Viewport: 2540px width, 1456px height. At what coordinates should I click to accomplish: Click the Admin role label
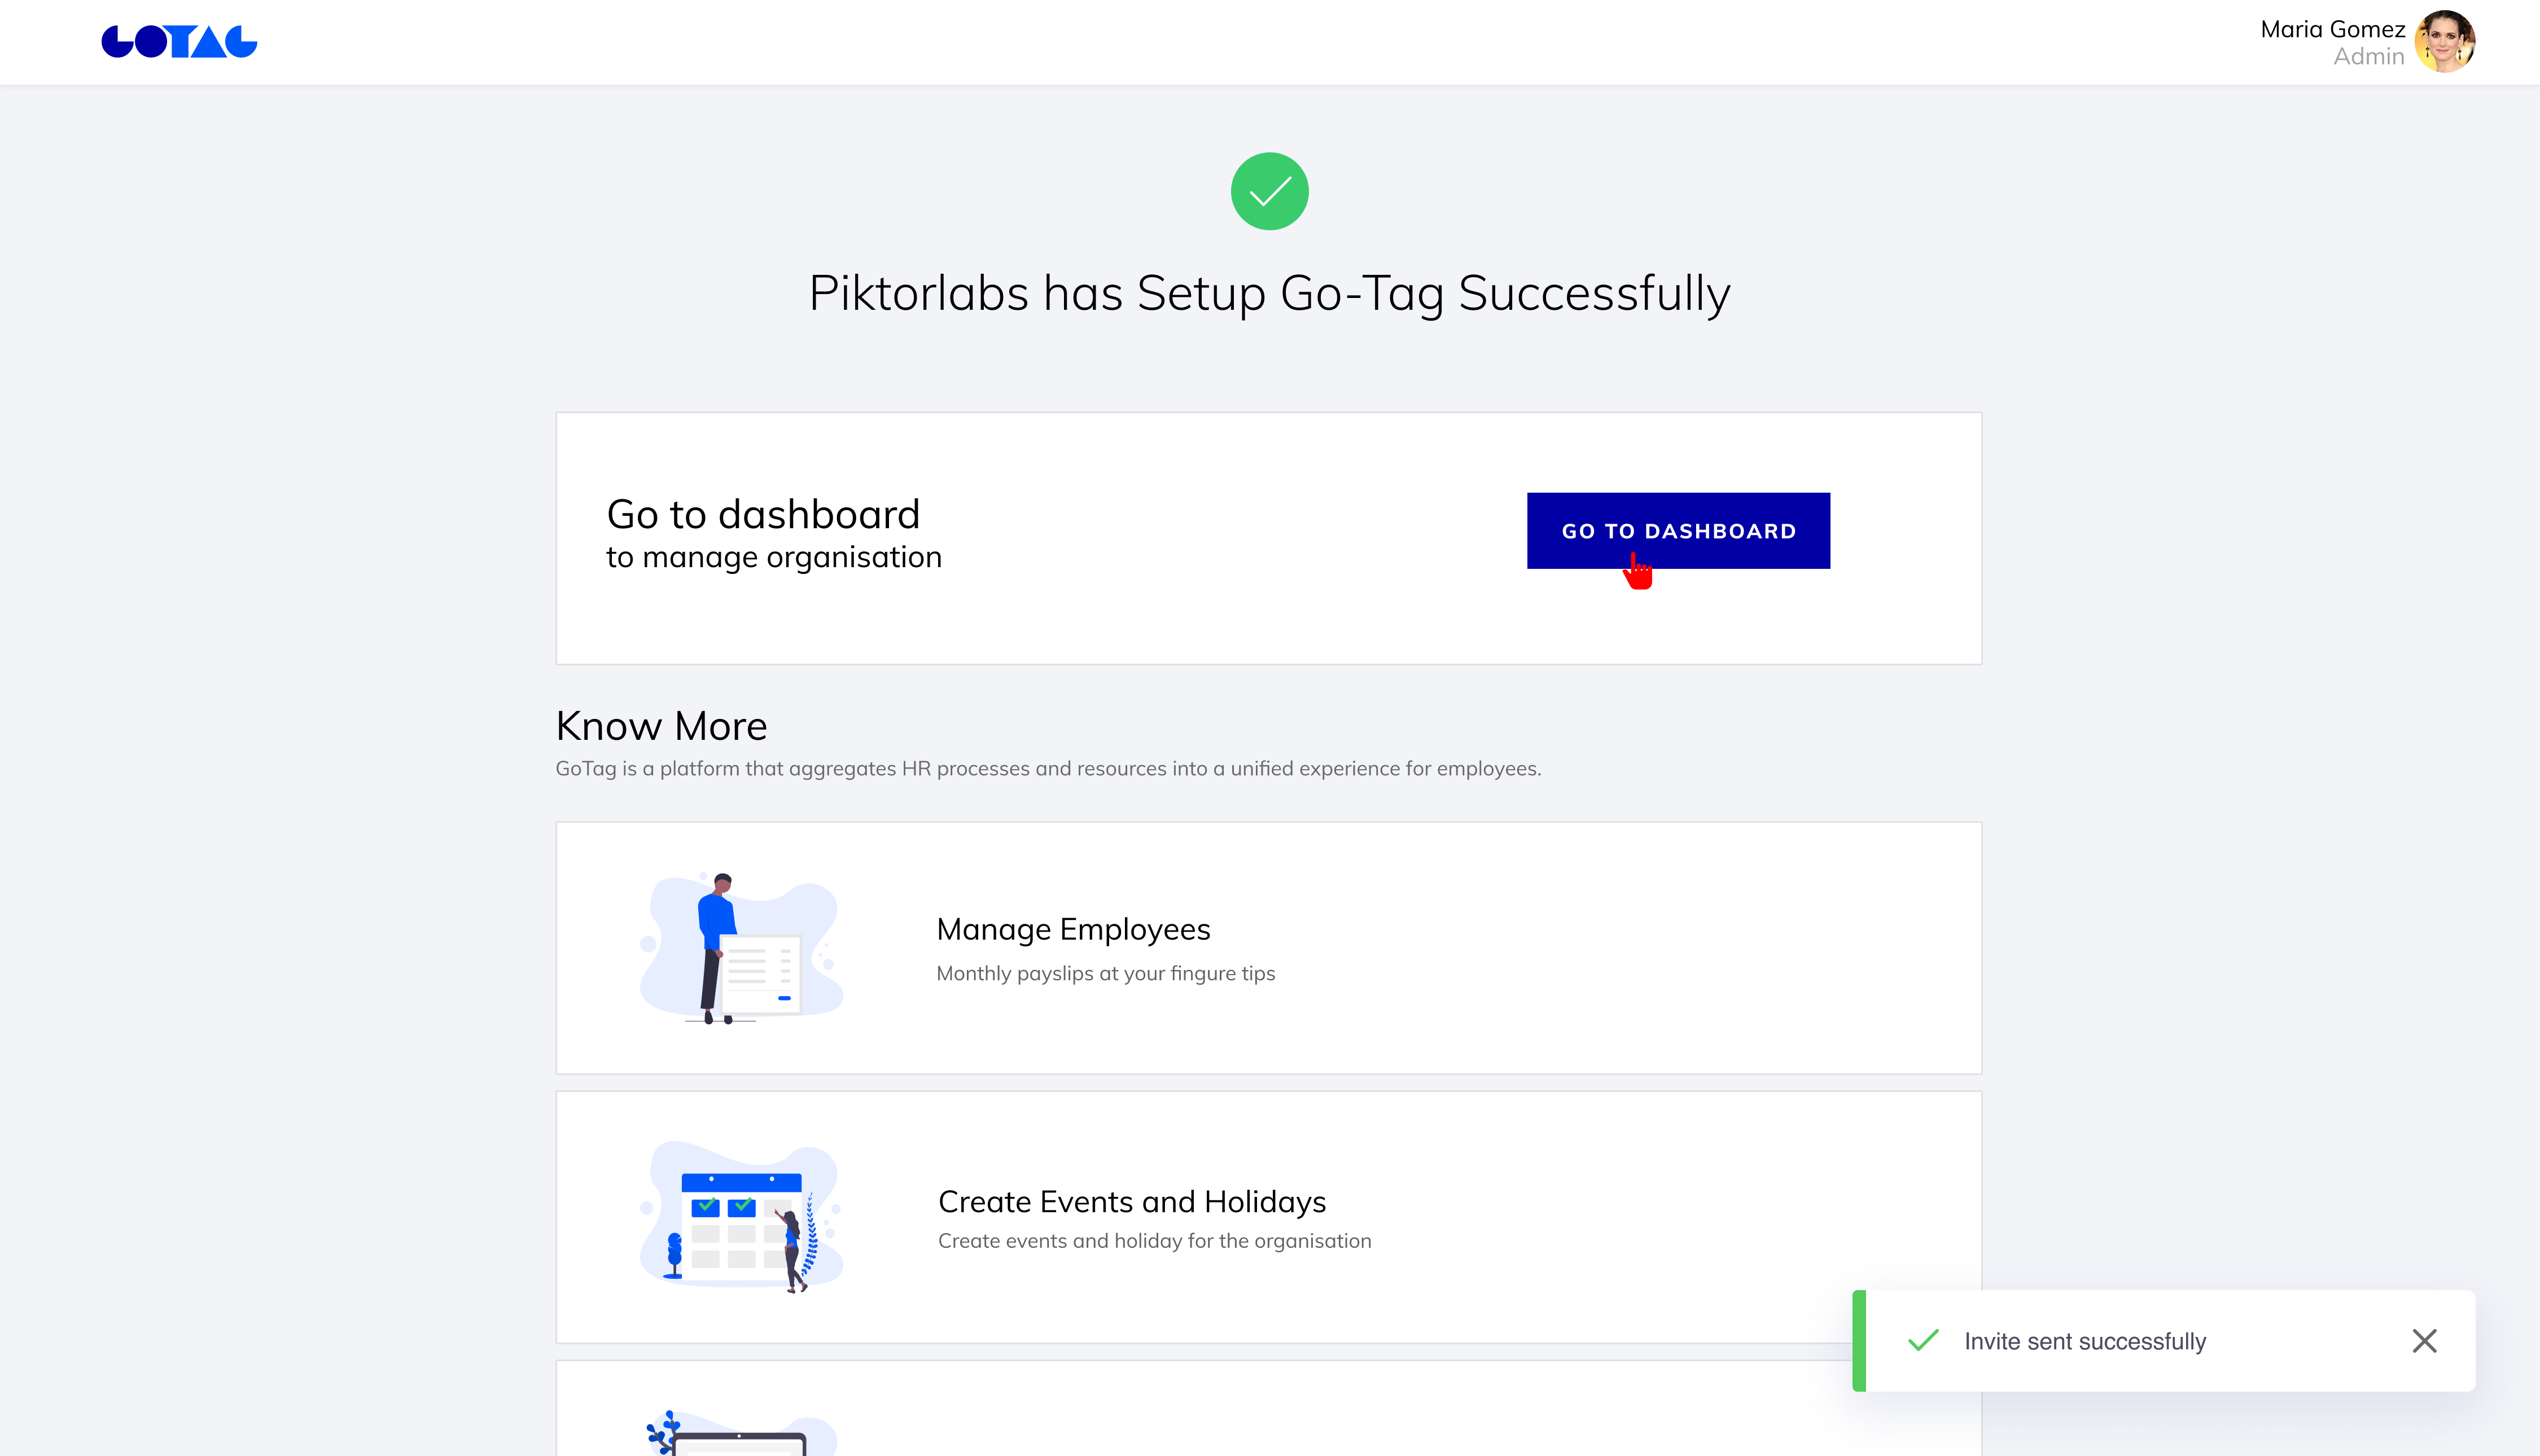[x=2368, y=57]
